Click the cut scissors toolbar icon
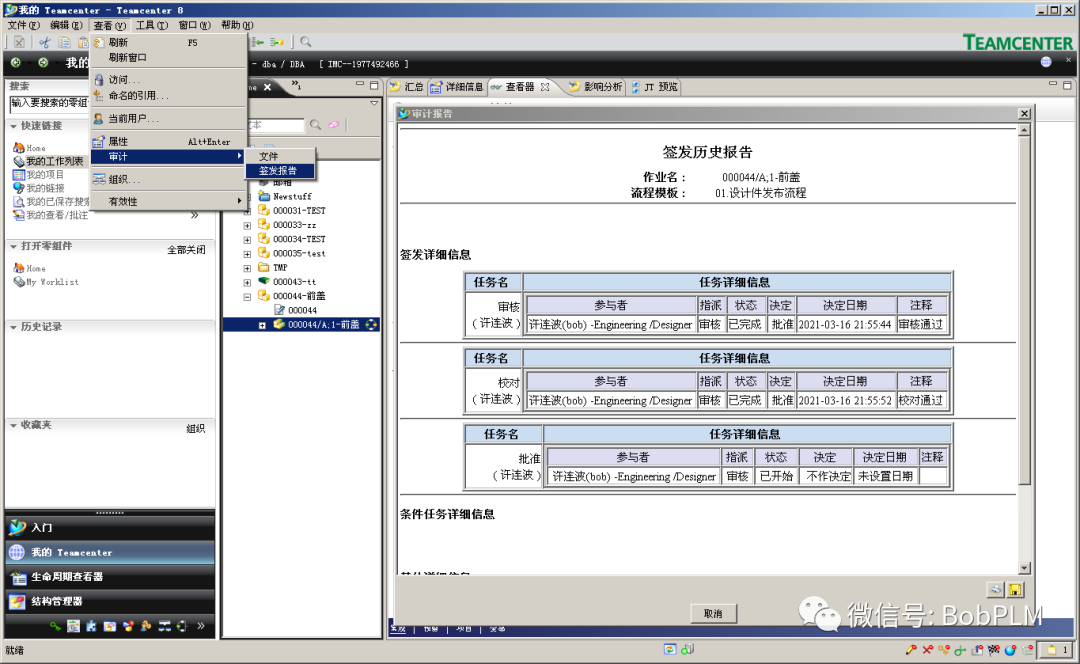 pyautogui.click(x=45, y=42)
